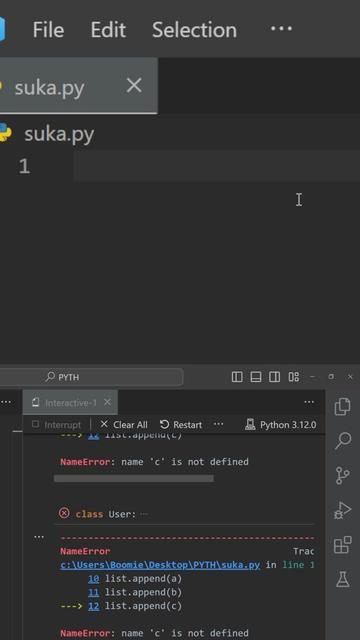The image size is (360, 640).
Task: Click suka.py in the breadcrumb
Action: [59, 134]
